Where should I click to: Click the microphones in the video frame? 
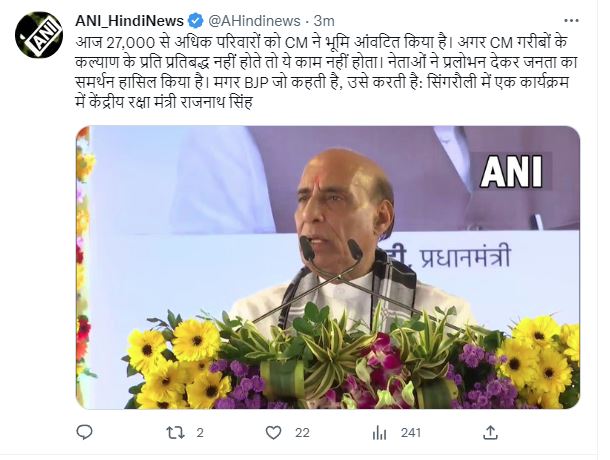(331, 249)
